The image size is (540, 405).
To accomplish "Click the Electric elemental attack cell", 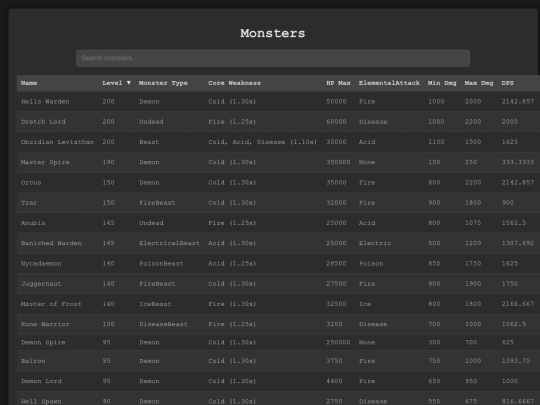I will 375,243.
